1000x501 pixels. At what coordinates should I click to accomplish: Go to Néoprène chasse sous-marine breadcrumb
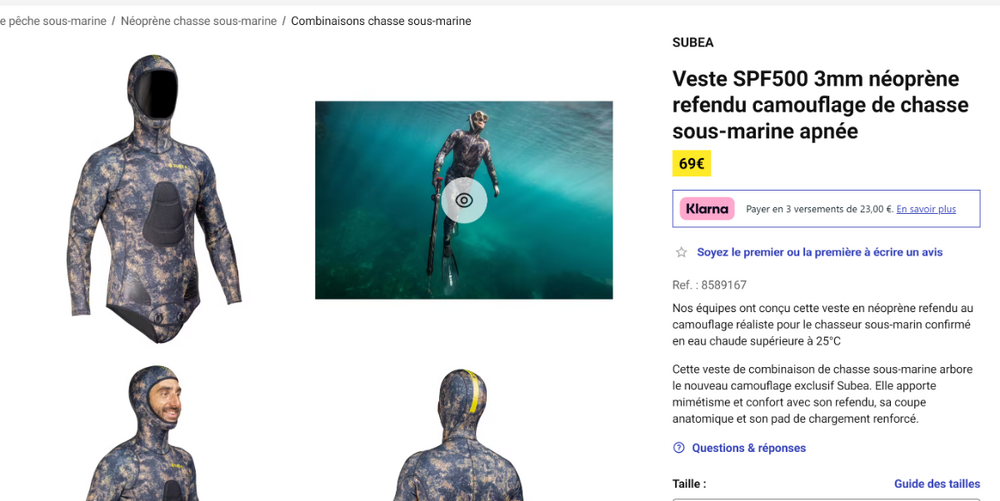(198, 21)
